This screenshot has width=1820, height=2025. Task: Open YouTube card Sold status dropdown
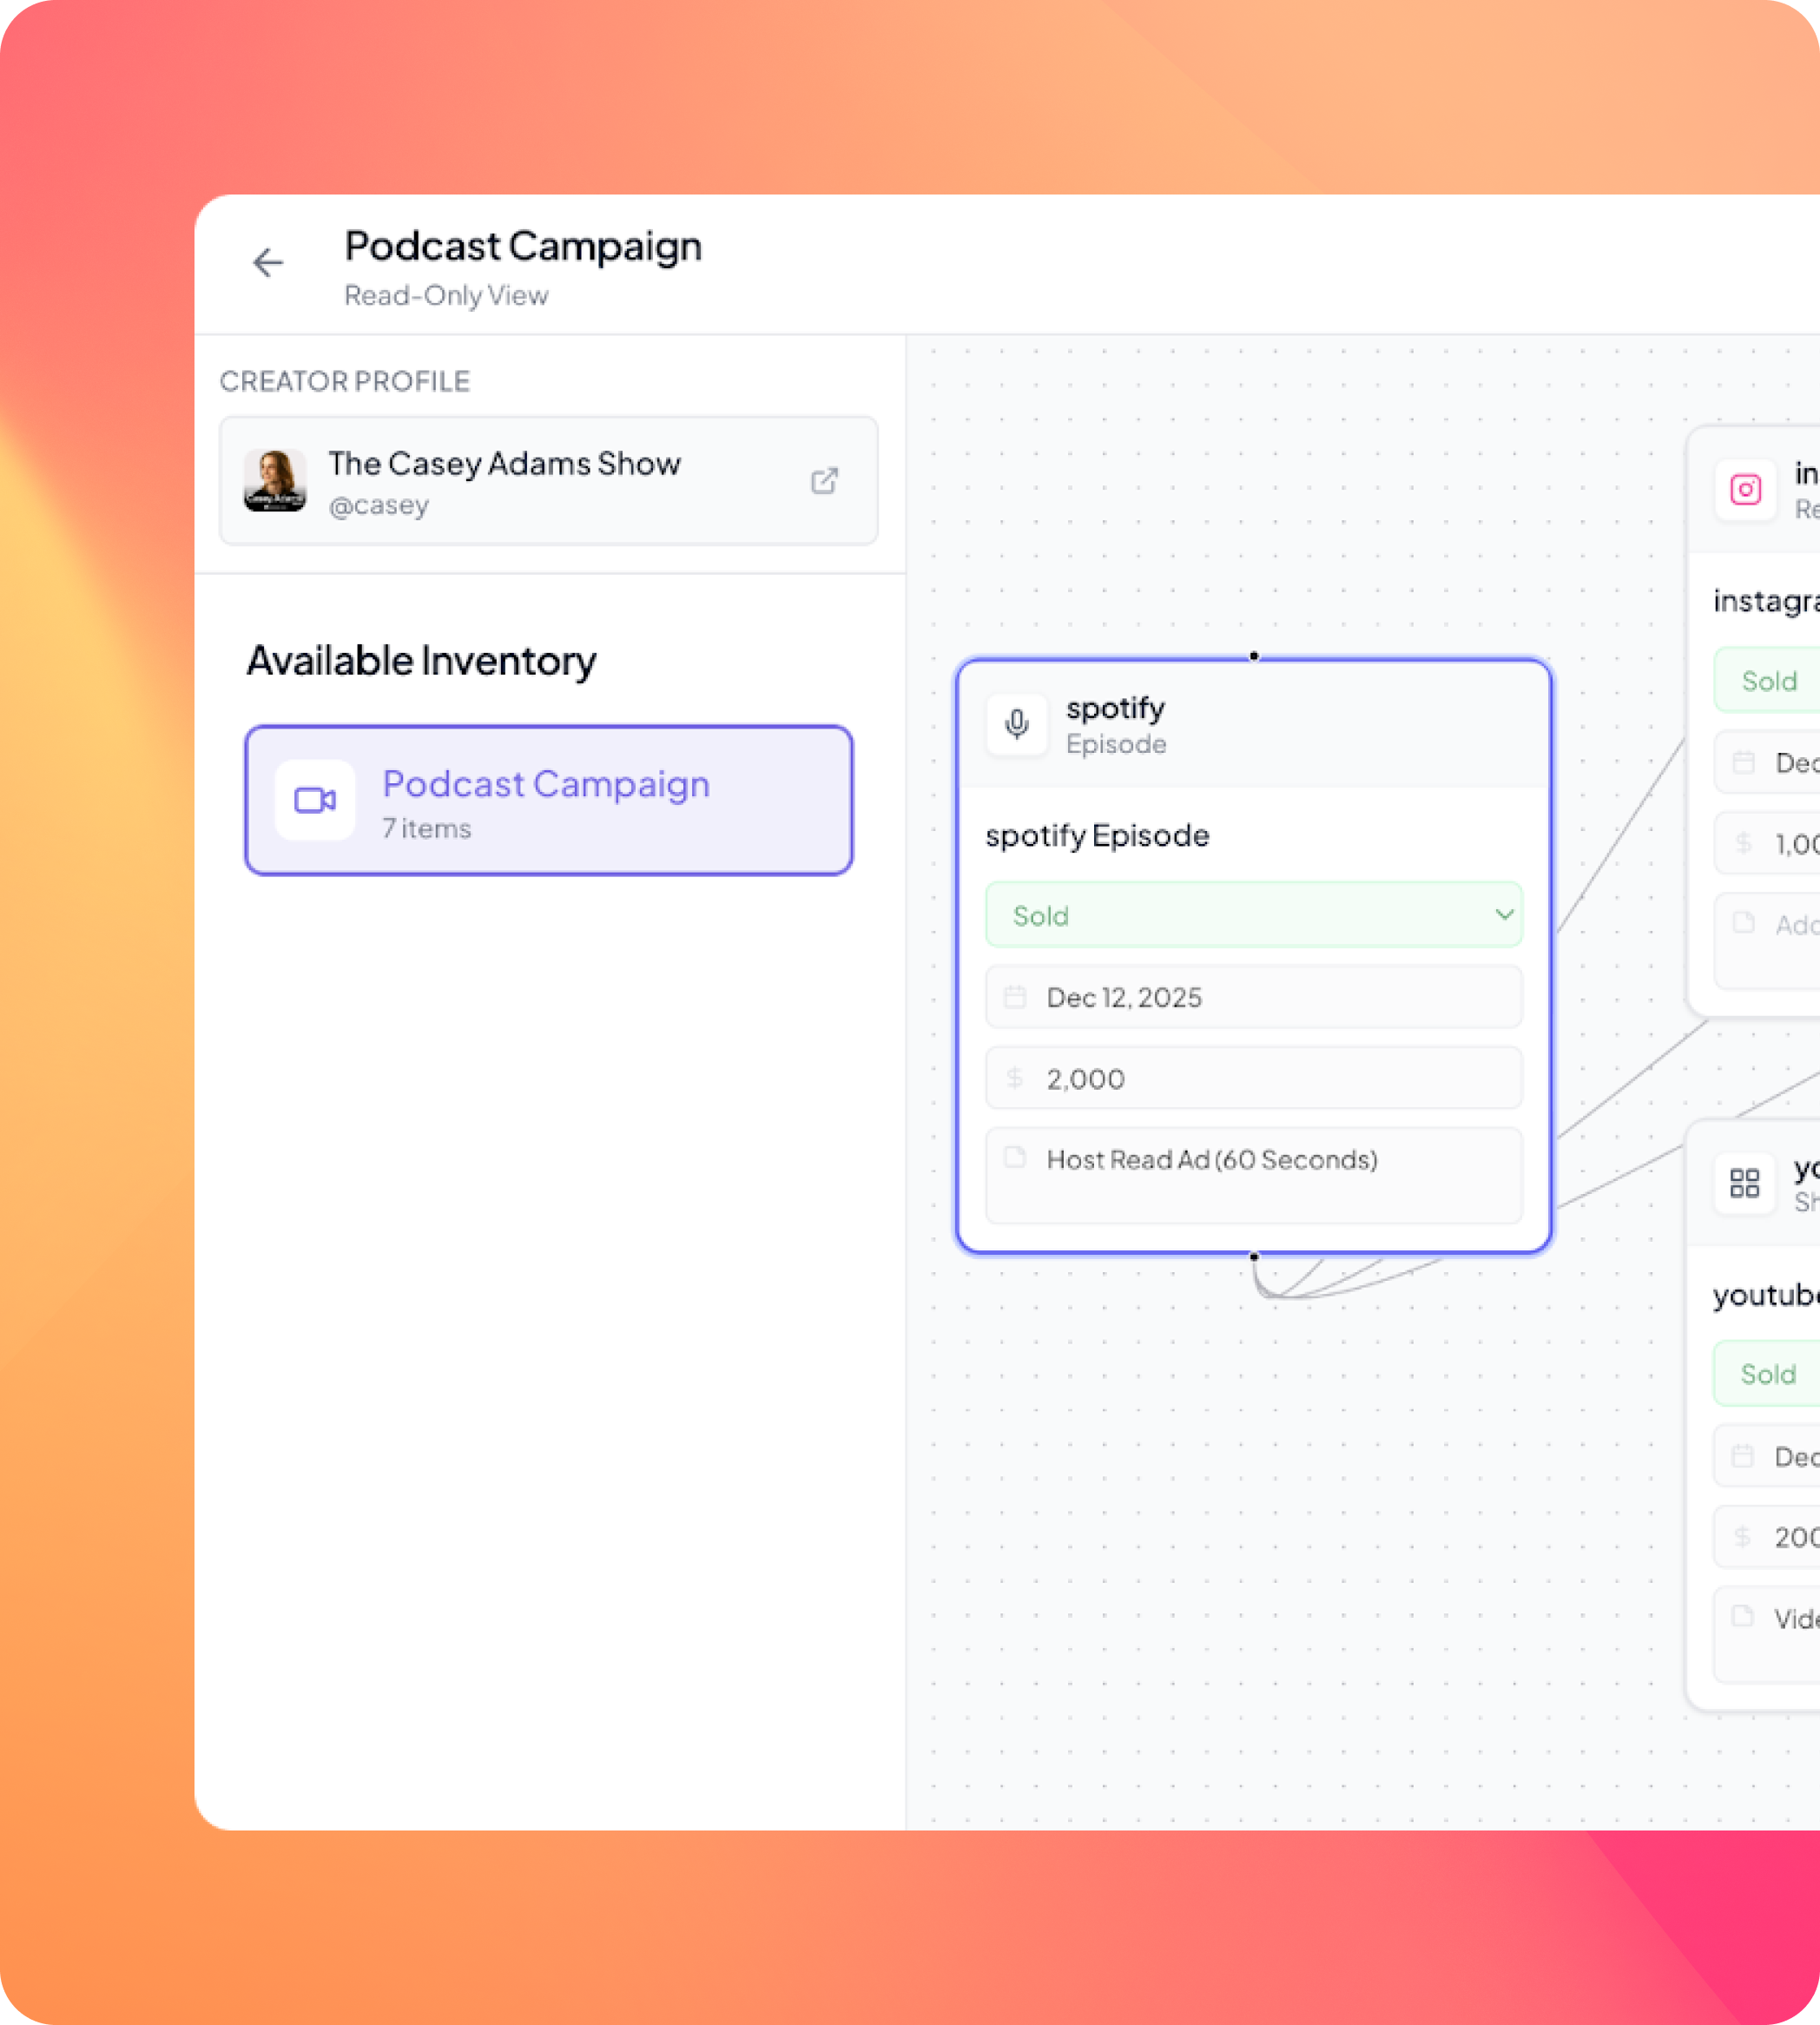tap(1768, 1374)
